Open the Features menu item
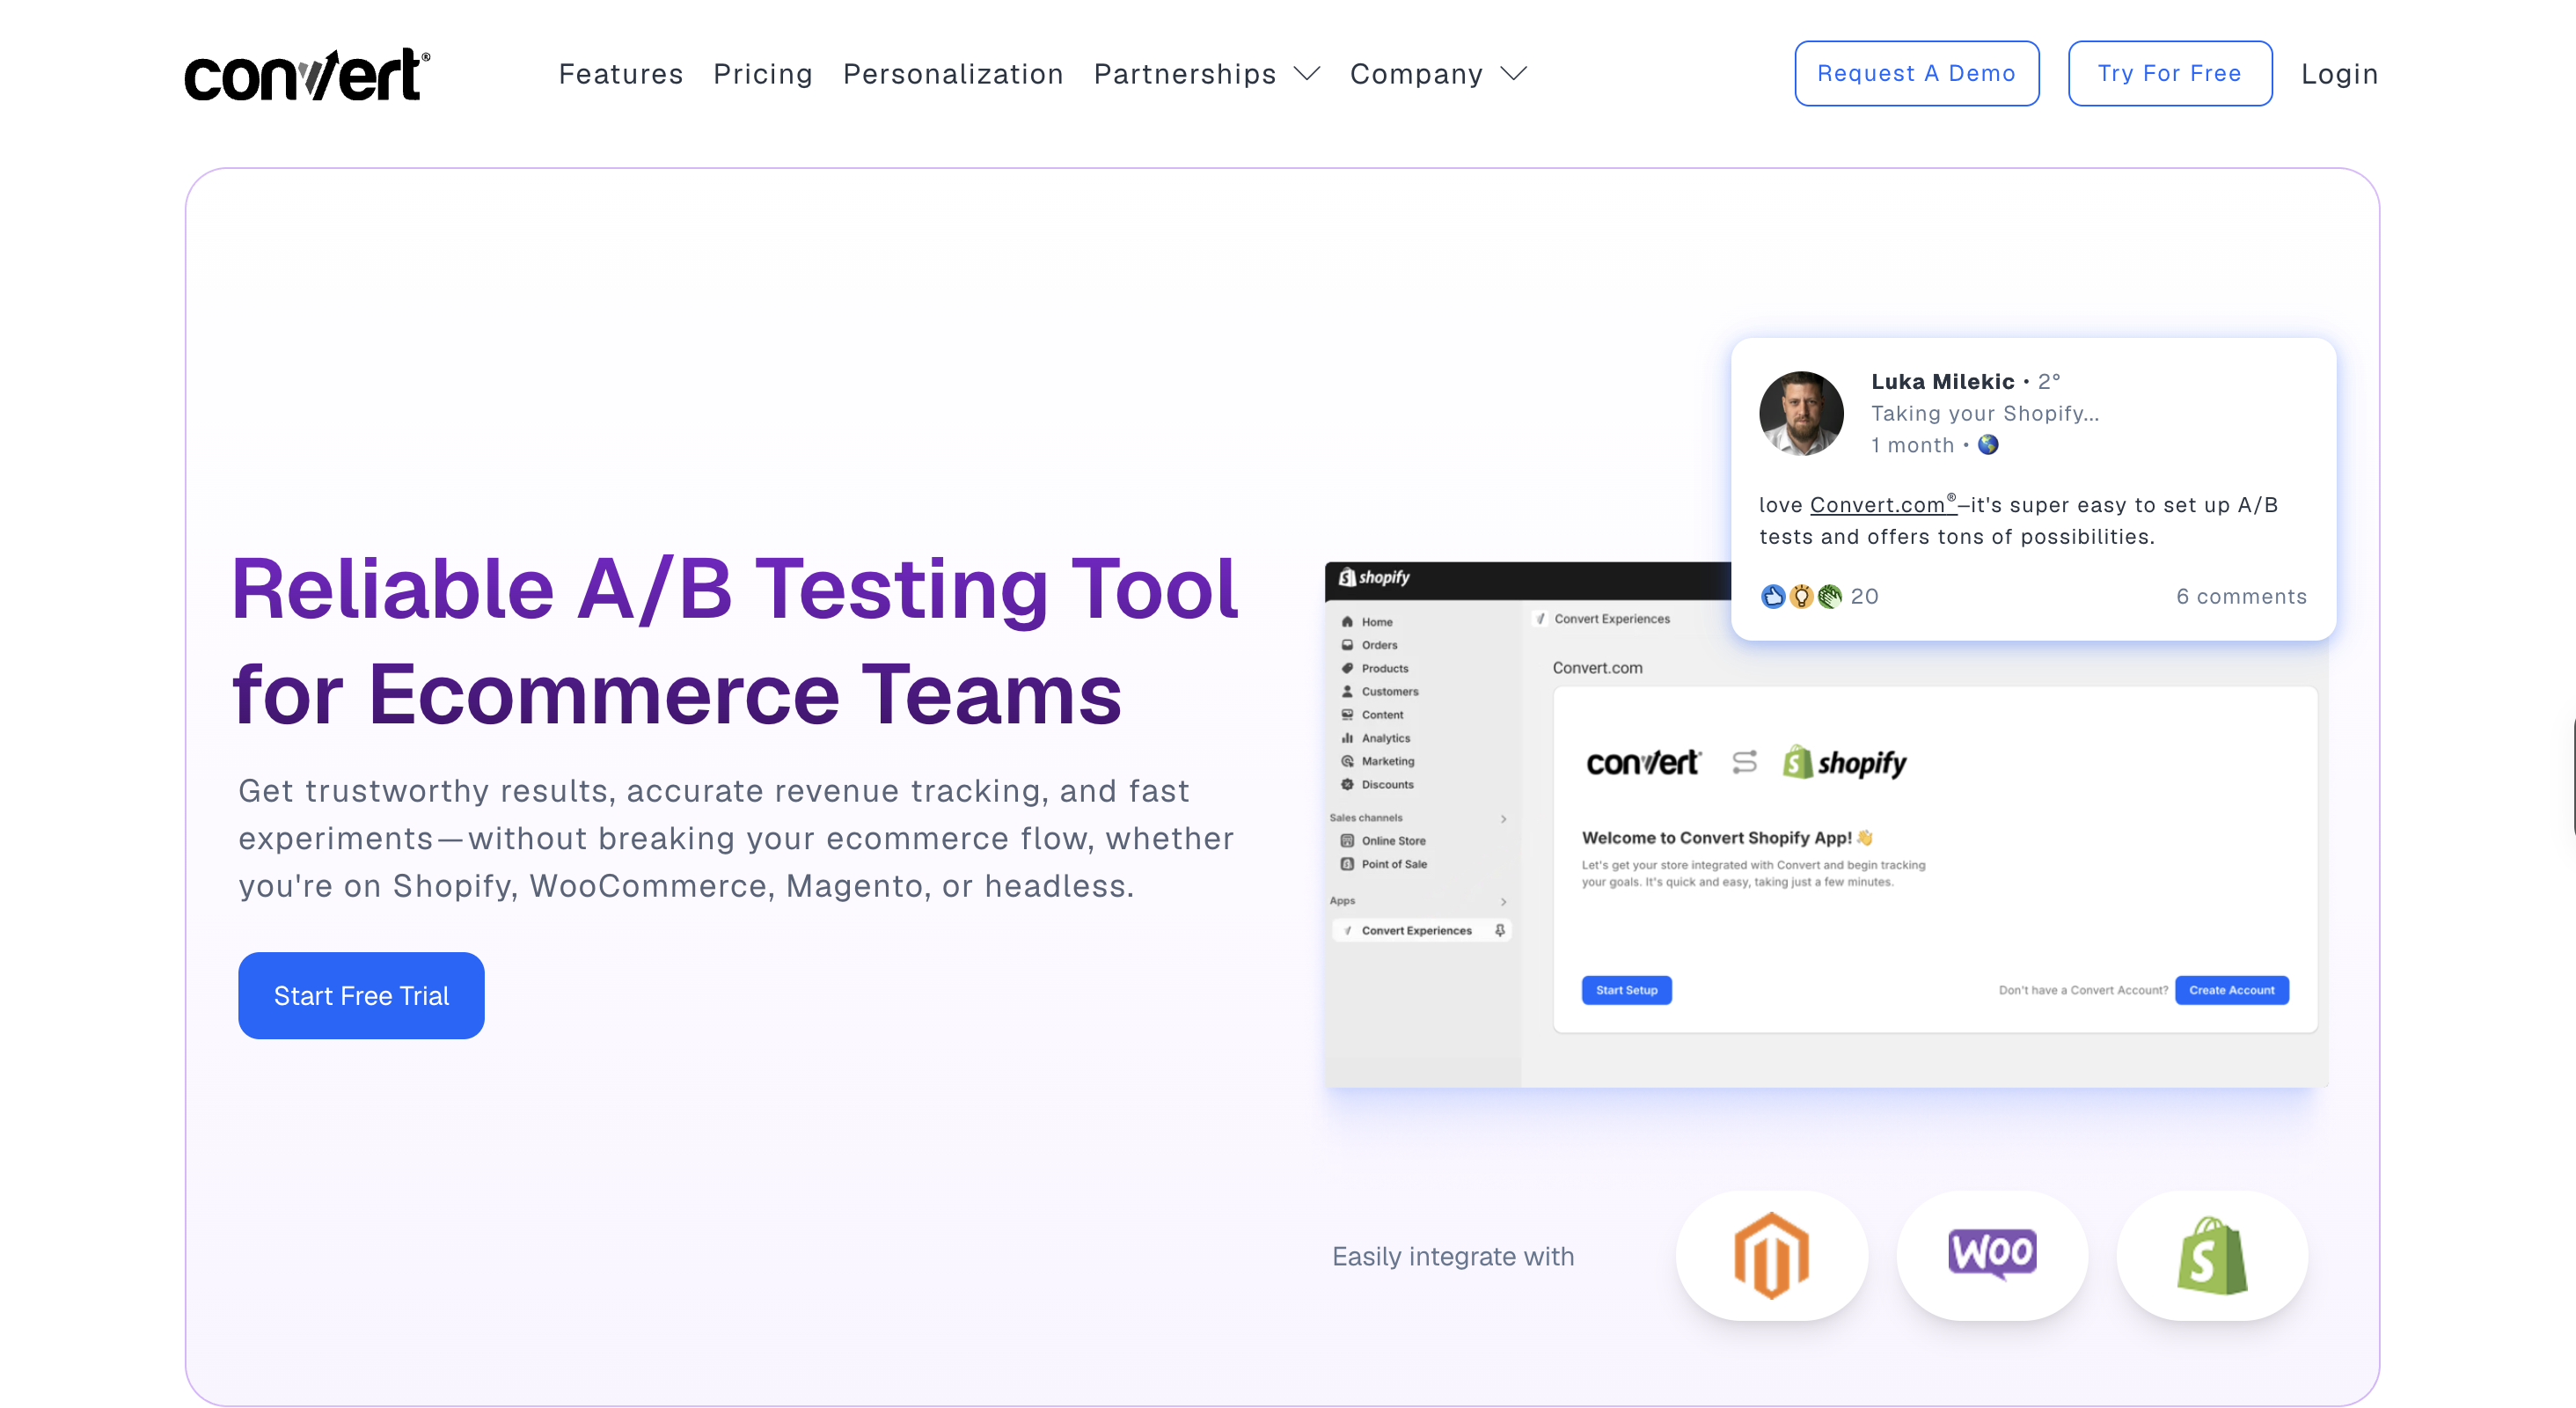2576x1408 pixels. [620, 74]
